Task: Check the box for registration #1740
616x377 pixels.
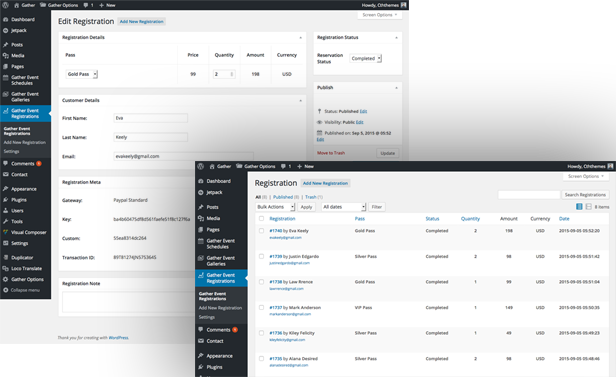Action: 261,231
